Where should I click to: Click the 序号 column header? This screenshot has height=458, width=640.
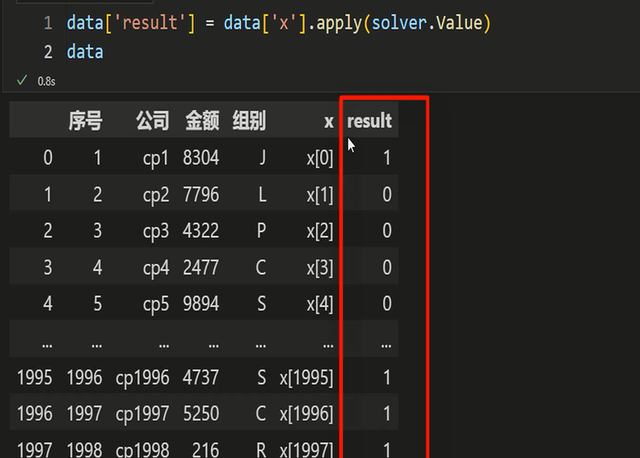click(x=85, y=121)
